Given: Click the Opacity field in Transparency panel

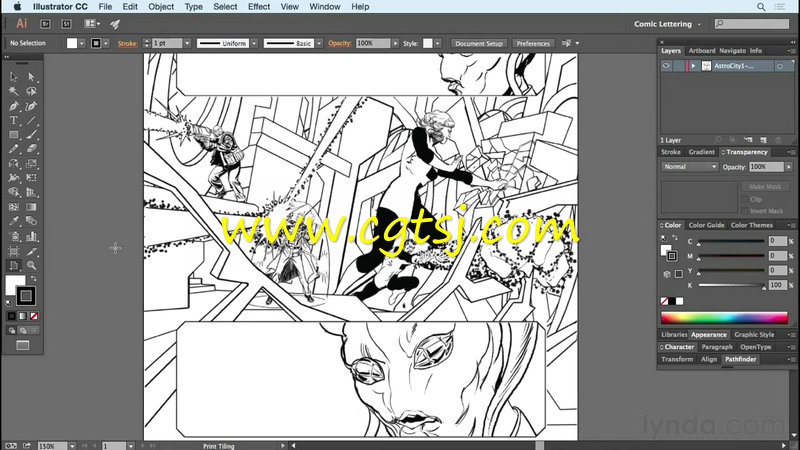Looking at the screenshot, I should (x=766, y=167).
